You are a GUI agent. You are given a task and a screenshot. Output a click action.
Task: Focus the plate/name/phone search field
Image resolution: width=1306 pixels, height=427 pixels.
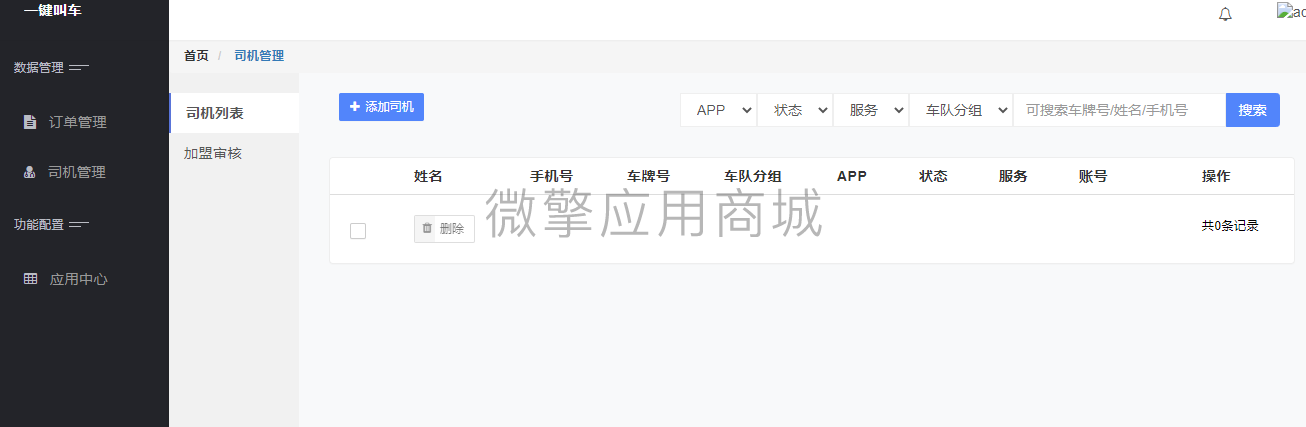[x=1119, y=110]
